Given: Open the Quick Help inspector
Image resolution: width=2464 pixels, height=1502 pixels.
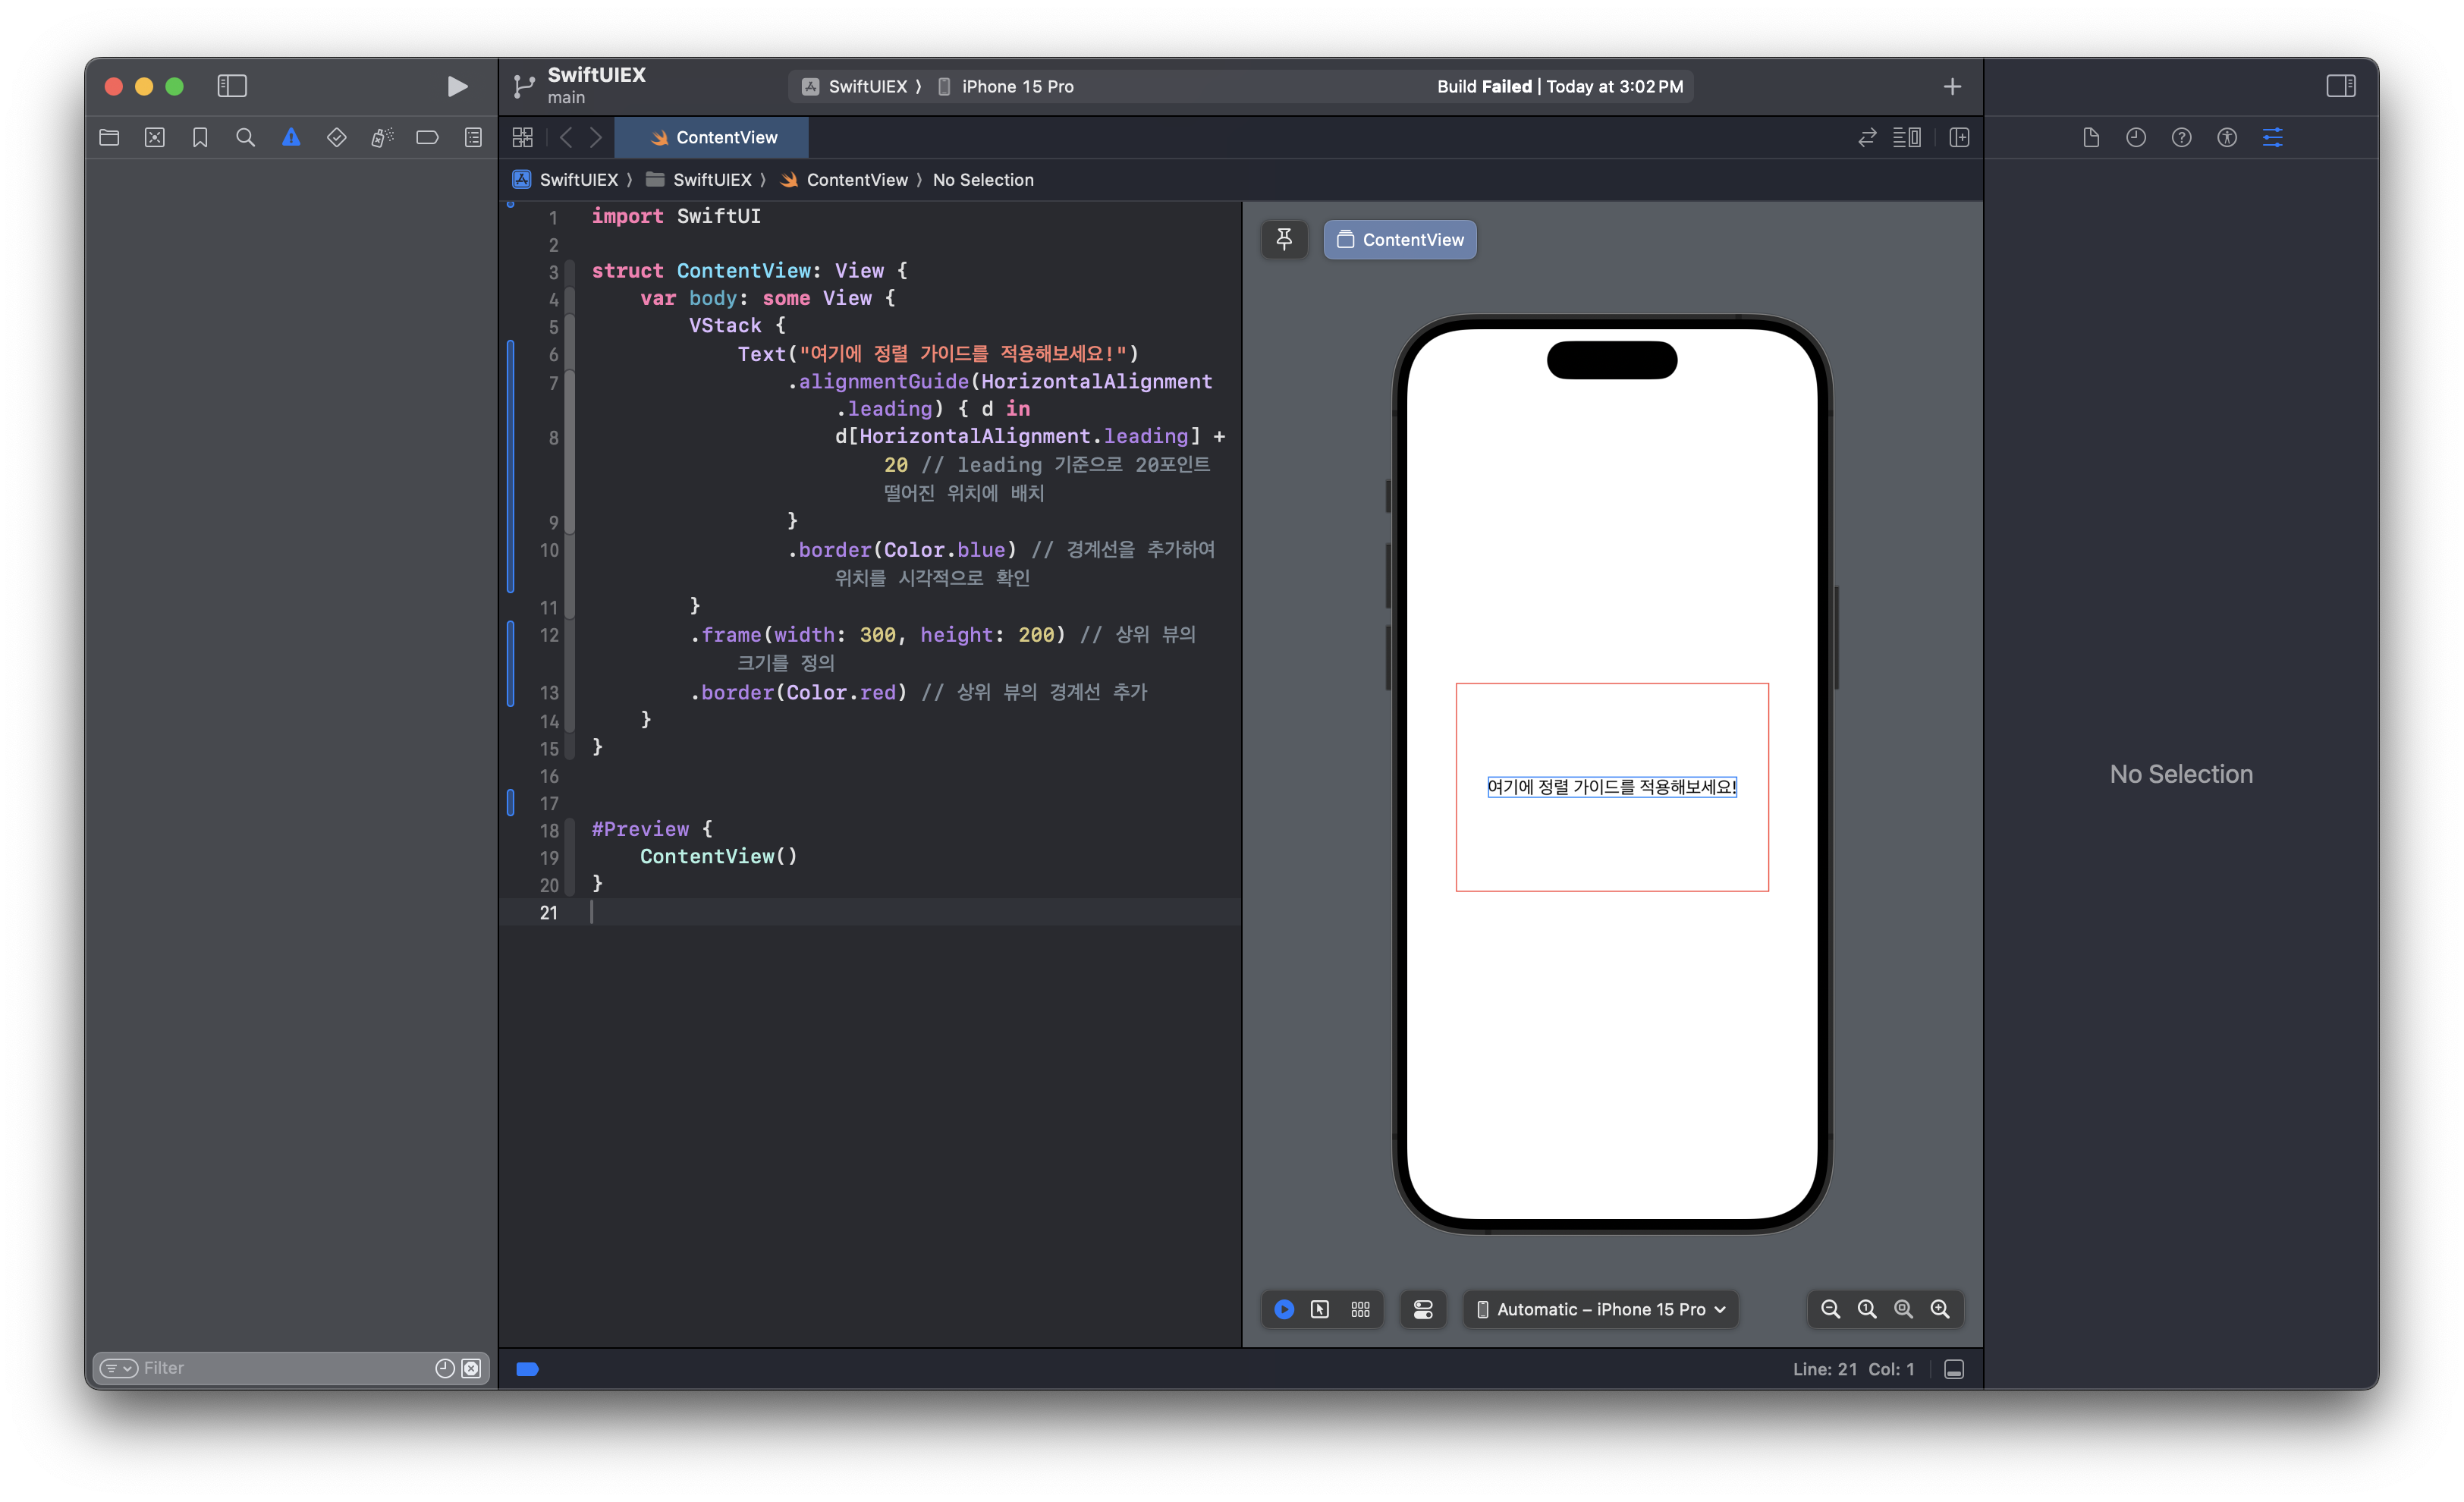Looking at the screenshot, I should click(x=2181, y=138).
